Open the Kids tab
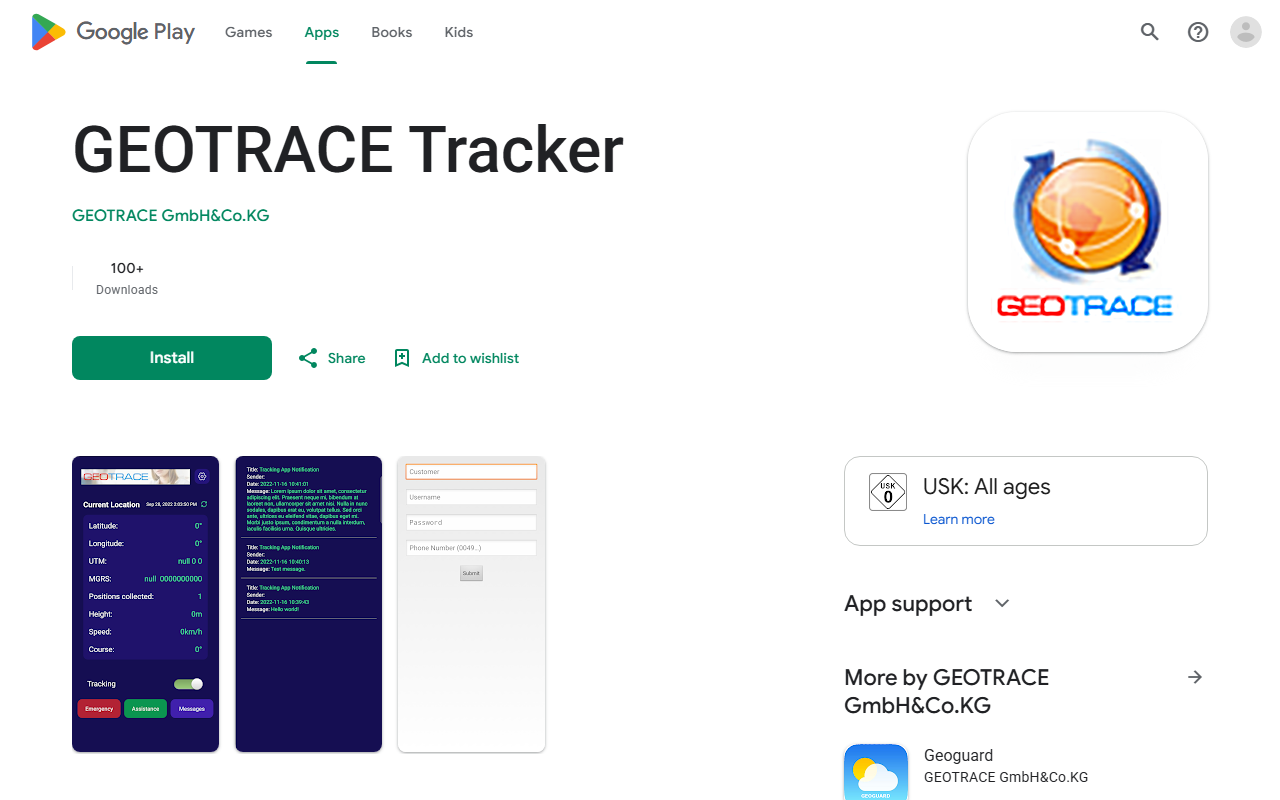The width and height of the screenshot is (1280, 800). pos(459,32)
